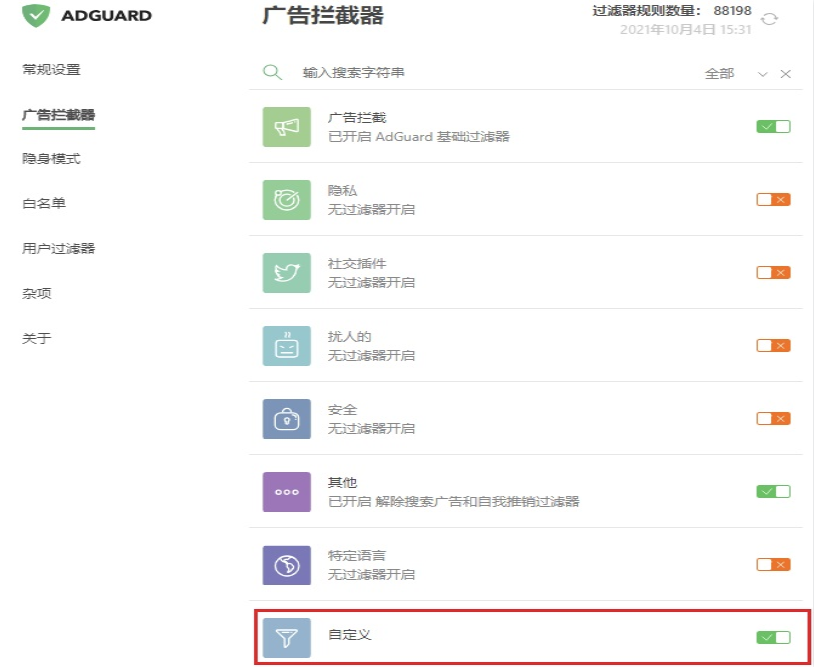Clear the search with X icon
Image resolution: width=814 pixels, height=667 pixels.
[x=785, y=74]
